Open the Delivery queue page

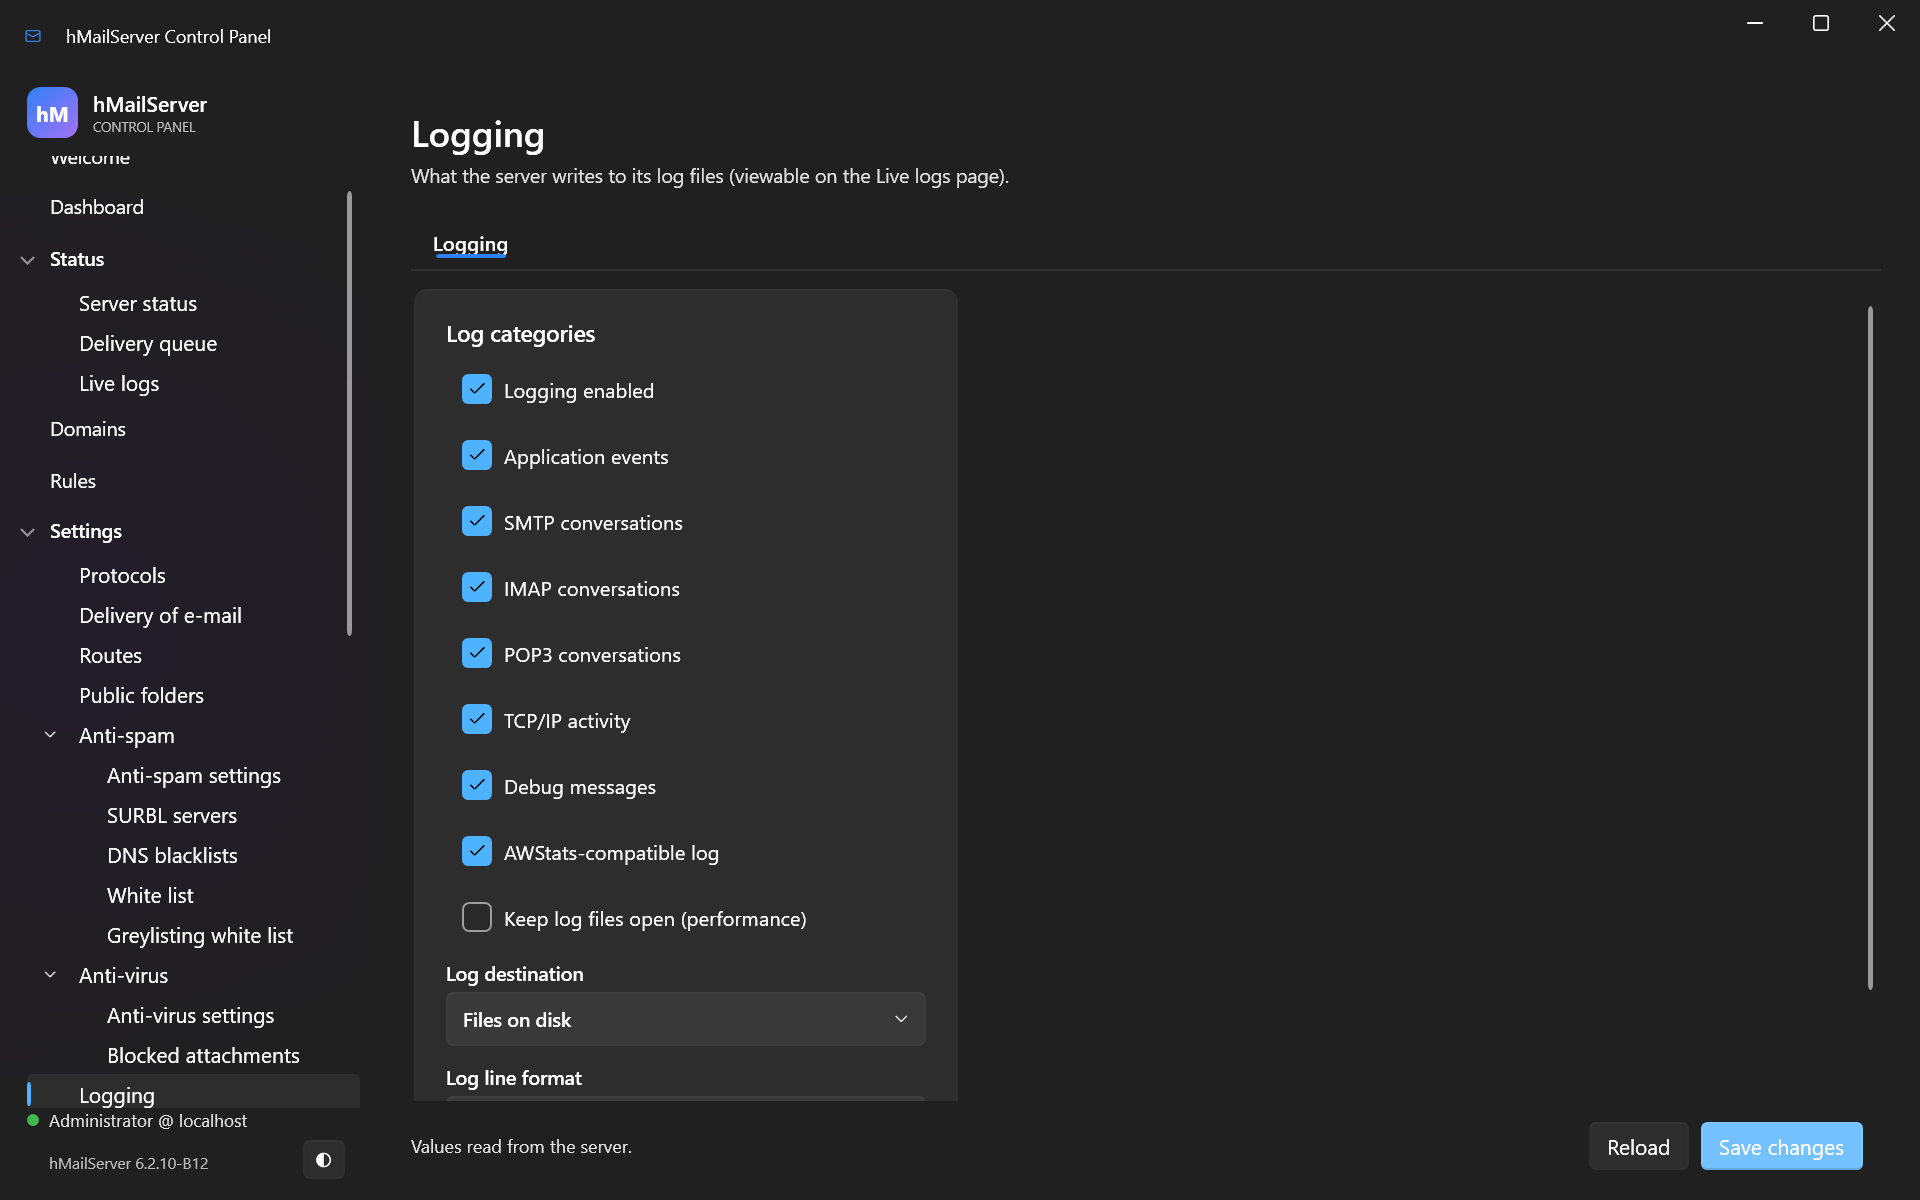coord(148,344)
